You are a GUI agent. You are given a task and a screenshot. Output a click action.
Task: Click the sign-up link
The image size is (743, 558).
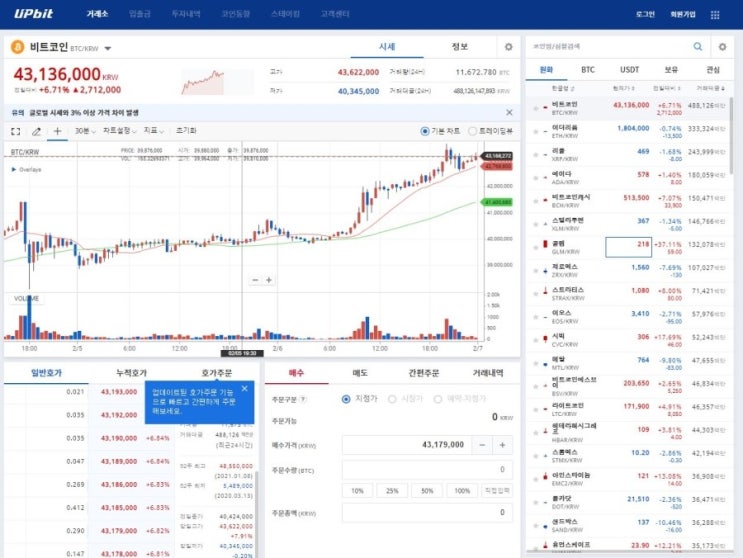click(x=683, y=14)
